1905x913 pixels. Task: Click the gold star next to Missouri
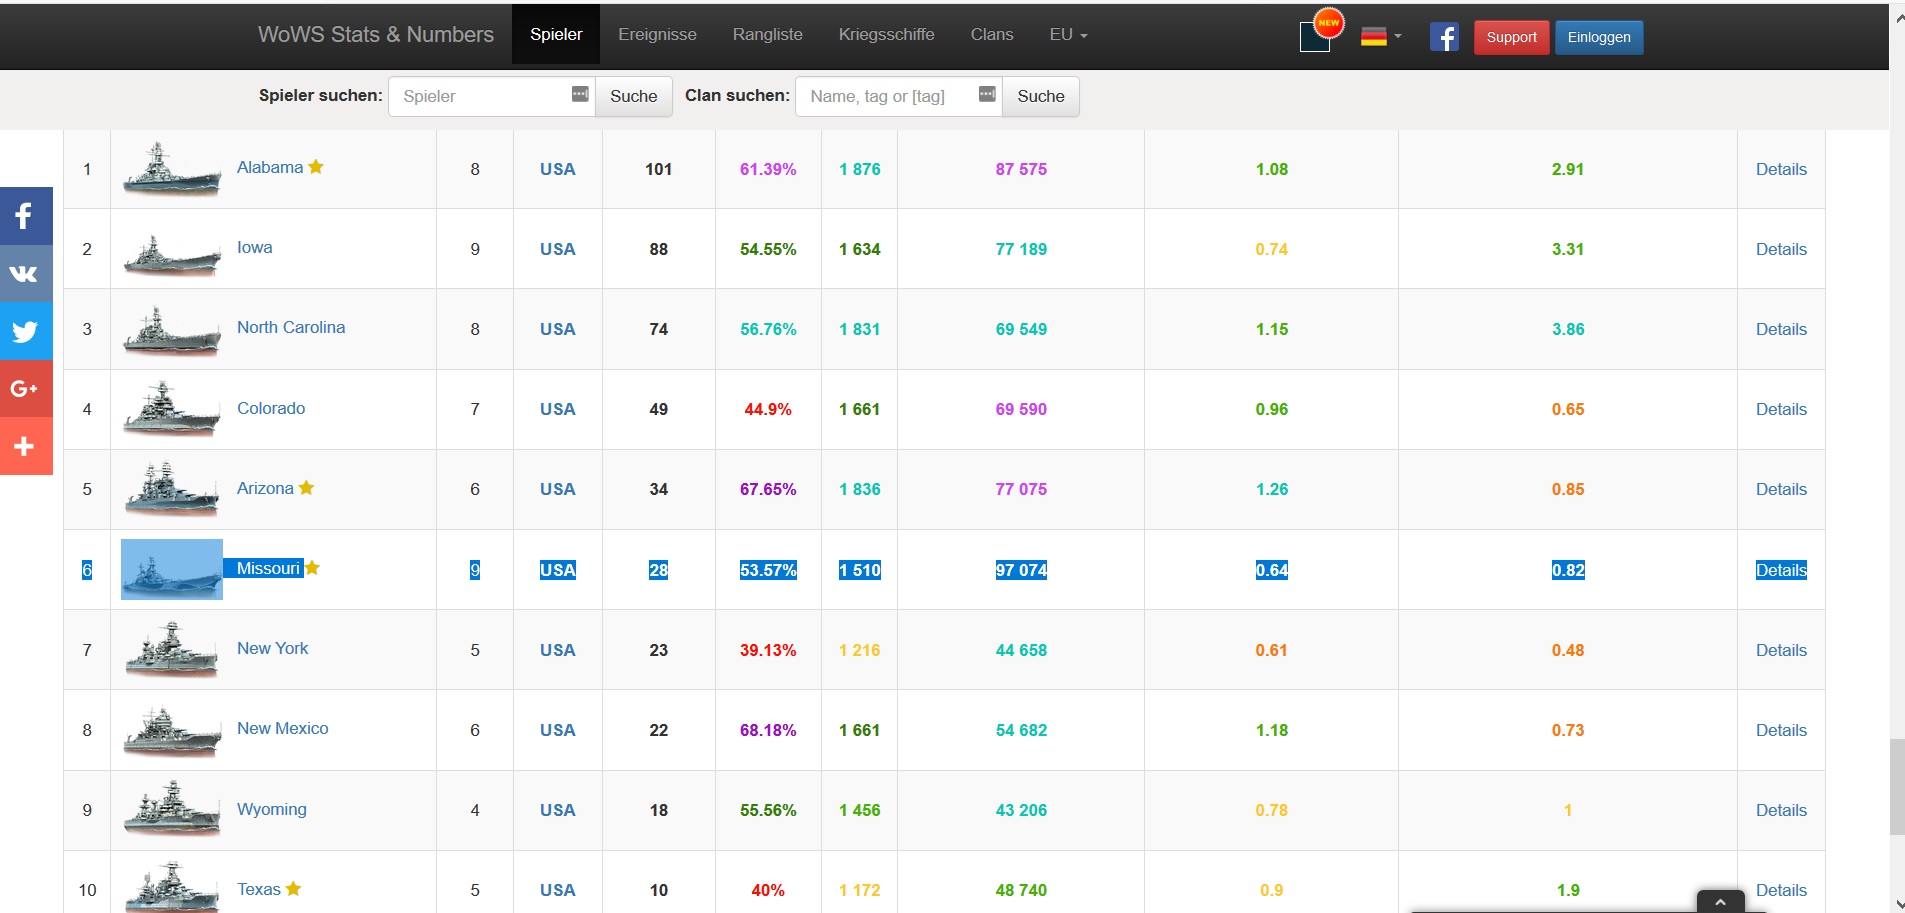point(312,568)
